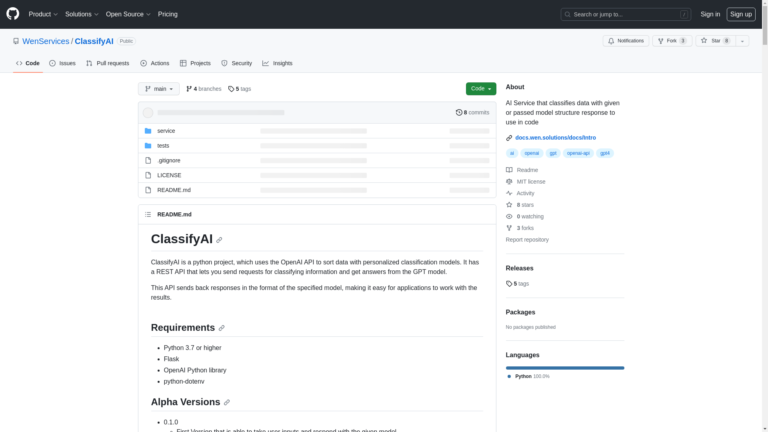Expand the Product menu
Viewport: 768px width, 432px height.
[x=43, y=14]
